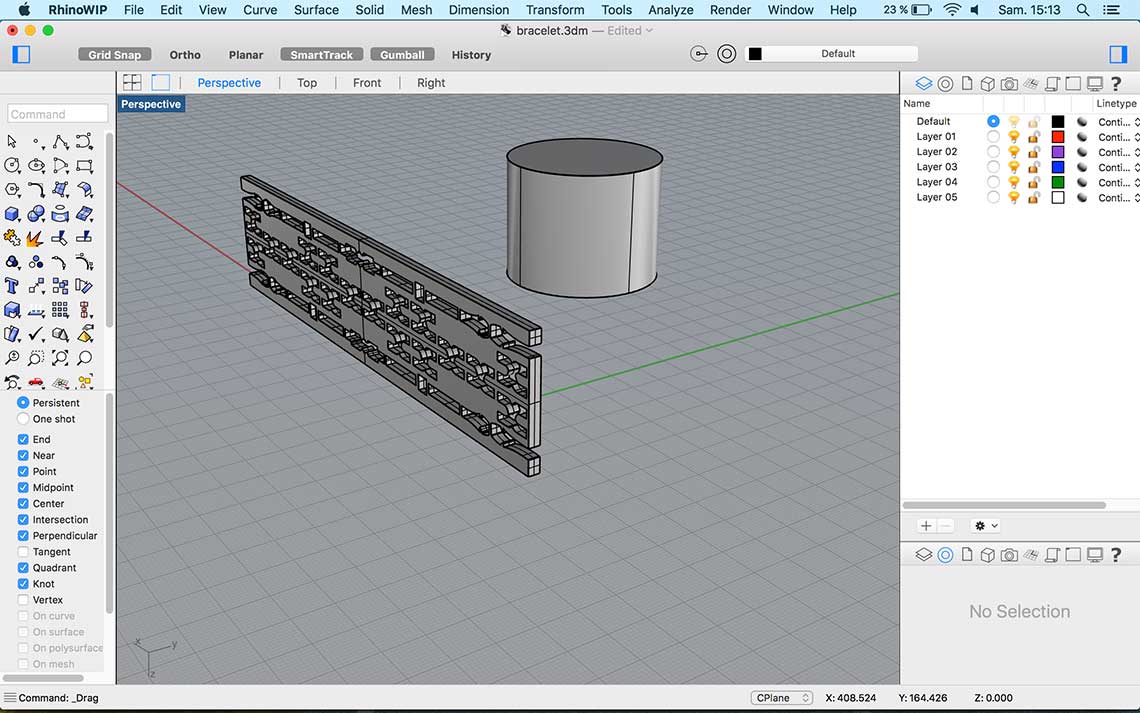Toggle the right sidebar button
The image size is (1140, 713).
pyautogui.click(x=1117, y=55)
